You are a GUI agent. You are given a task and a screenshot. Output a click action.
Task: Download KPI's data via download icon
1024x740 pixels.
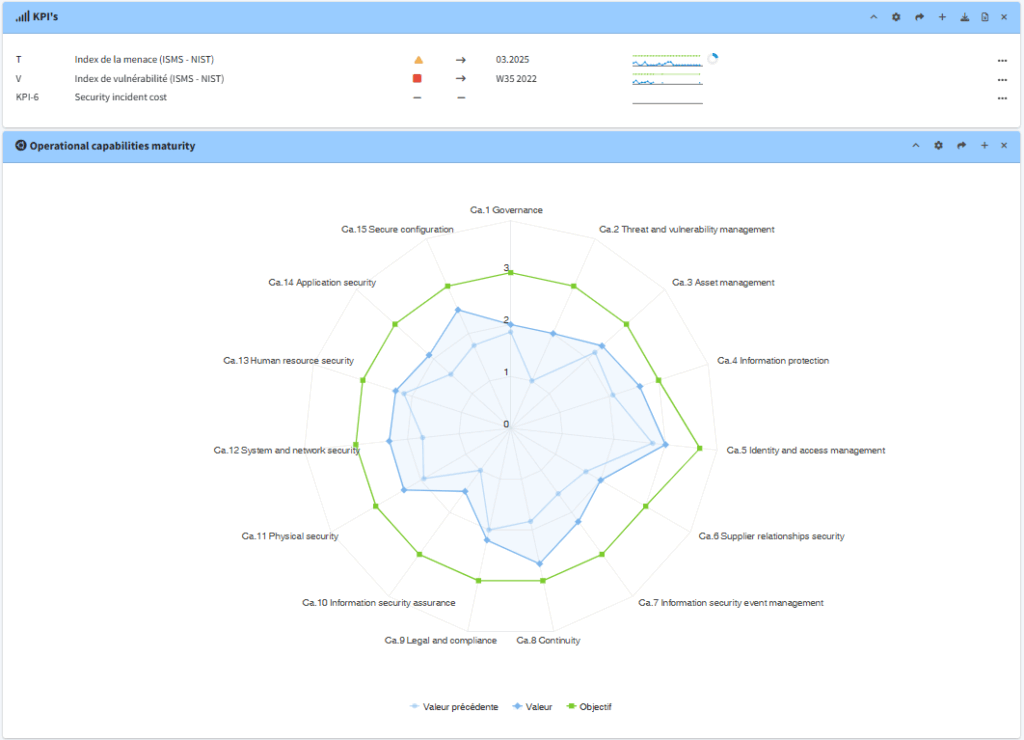[x=964, y=17]
